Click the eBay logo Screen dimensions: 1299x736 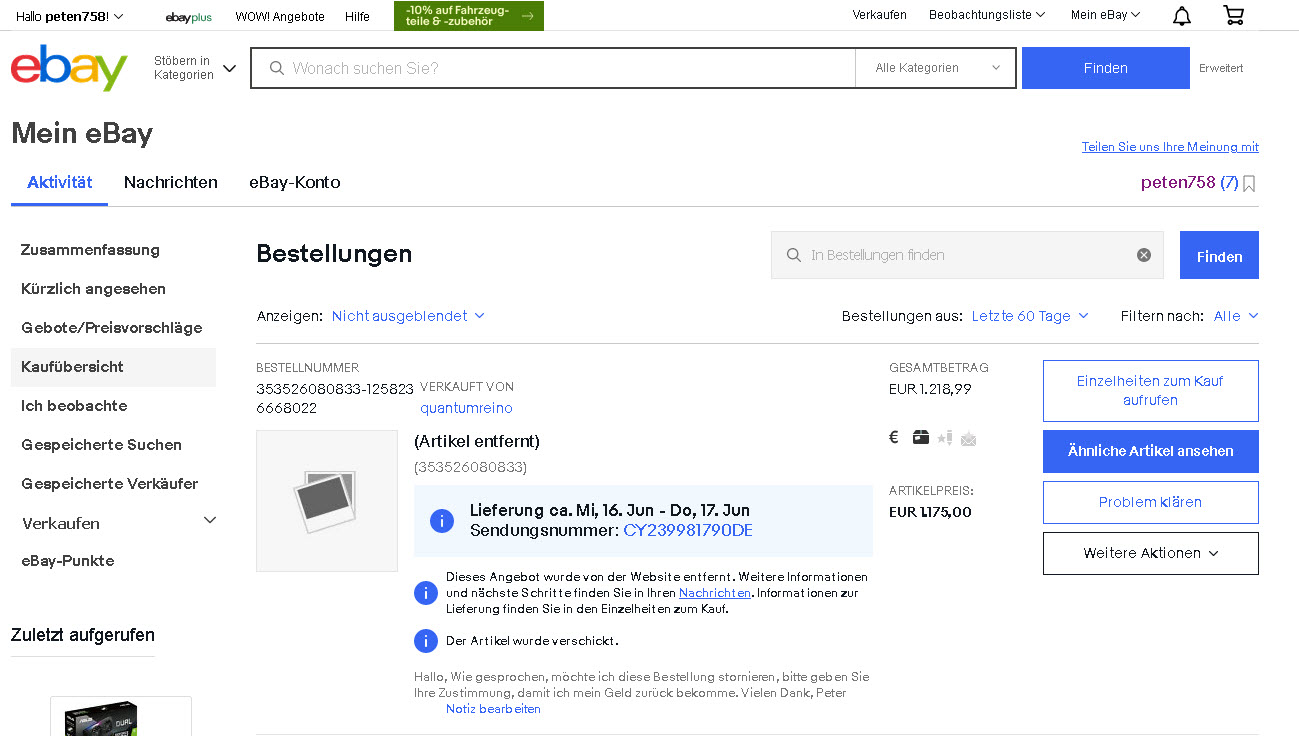click(x=69, y=68)
